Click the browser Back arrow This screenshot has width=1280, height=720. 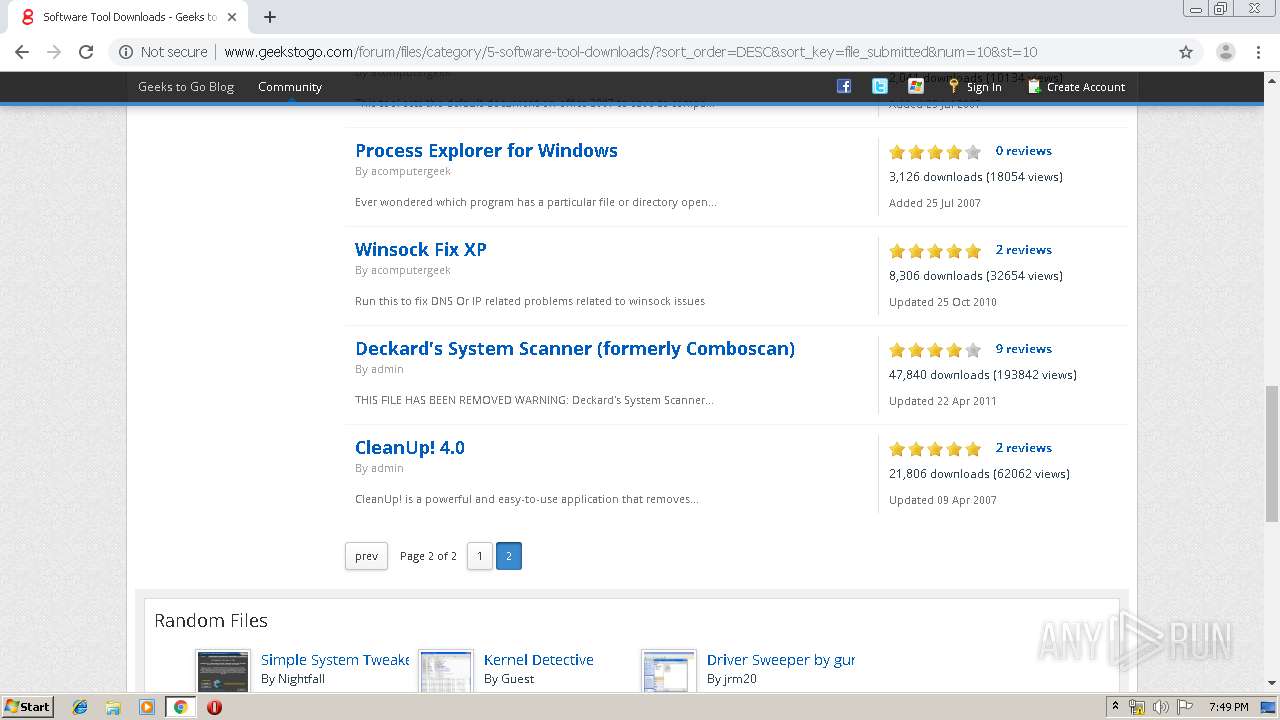point(22,52)
